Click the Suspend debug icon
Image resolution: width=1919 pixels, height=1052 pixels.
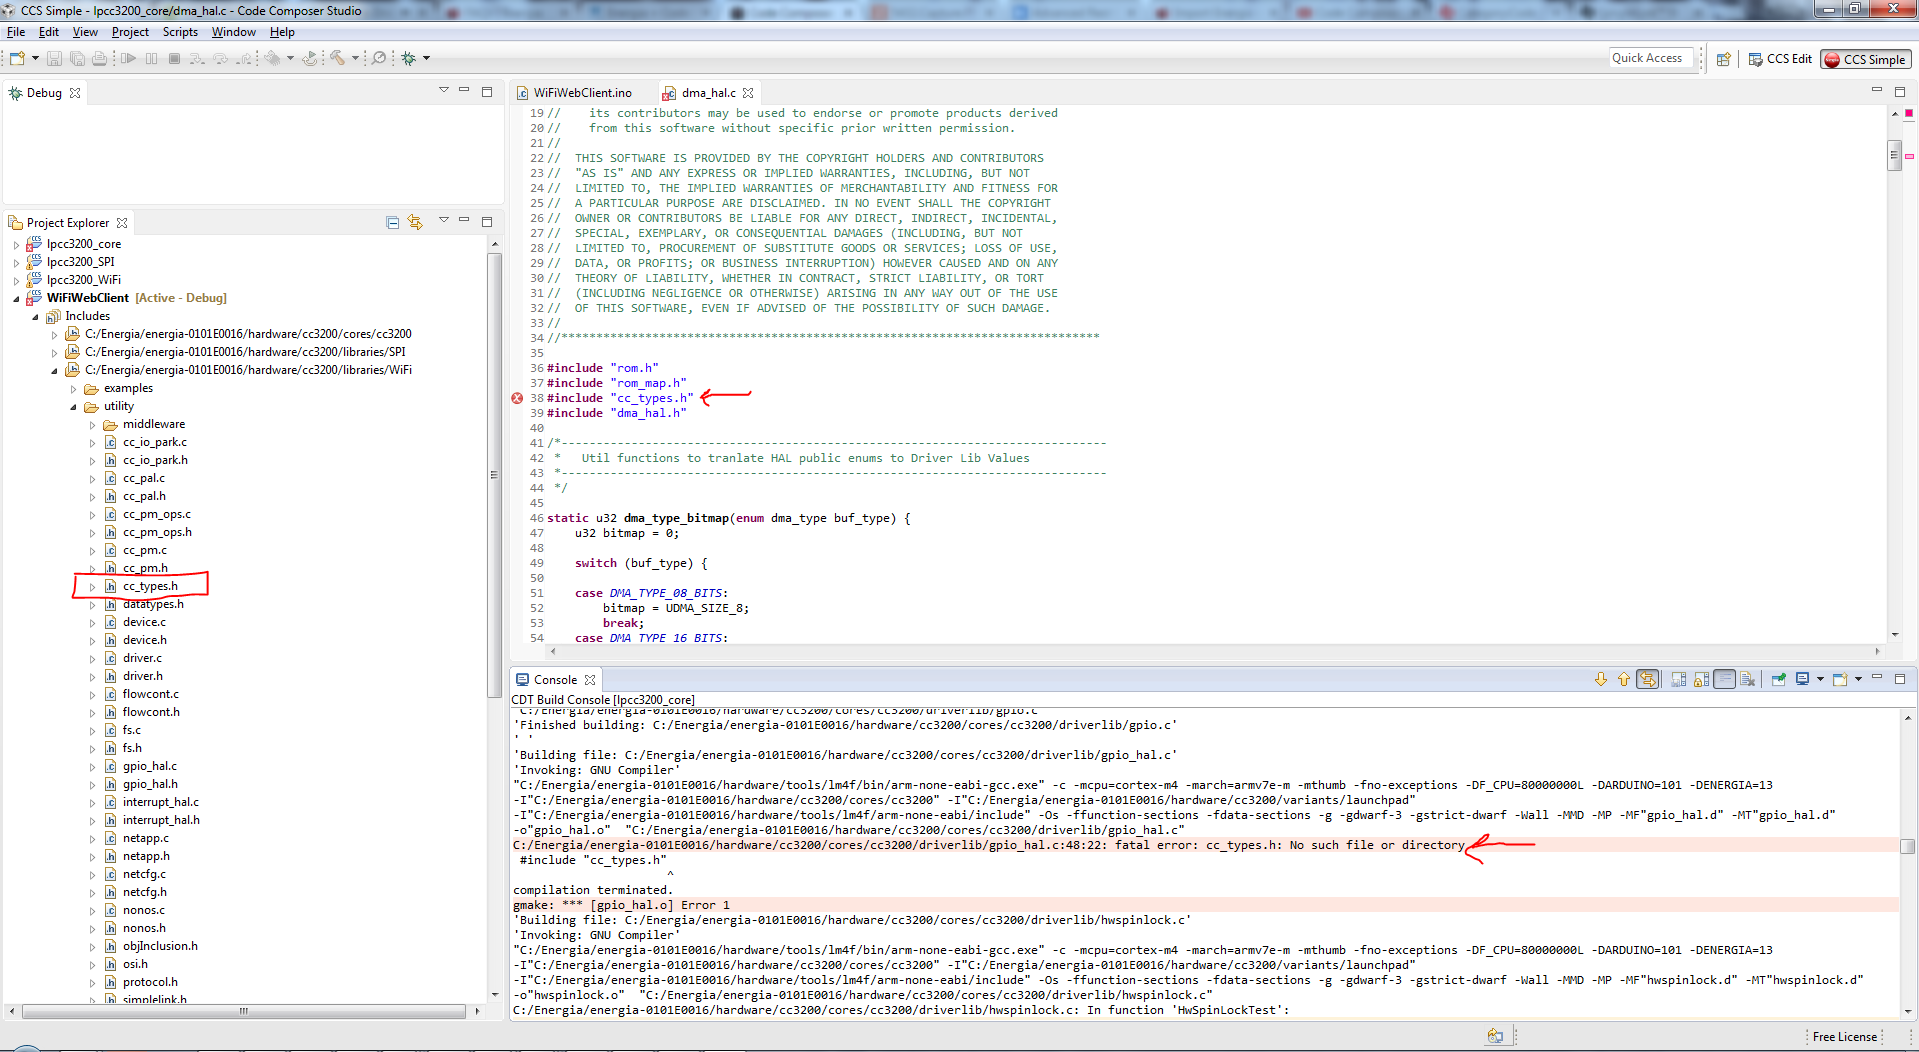[151, 58]
